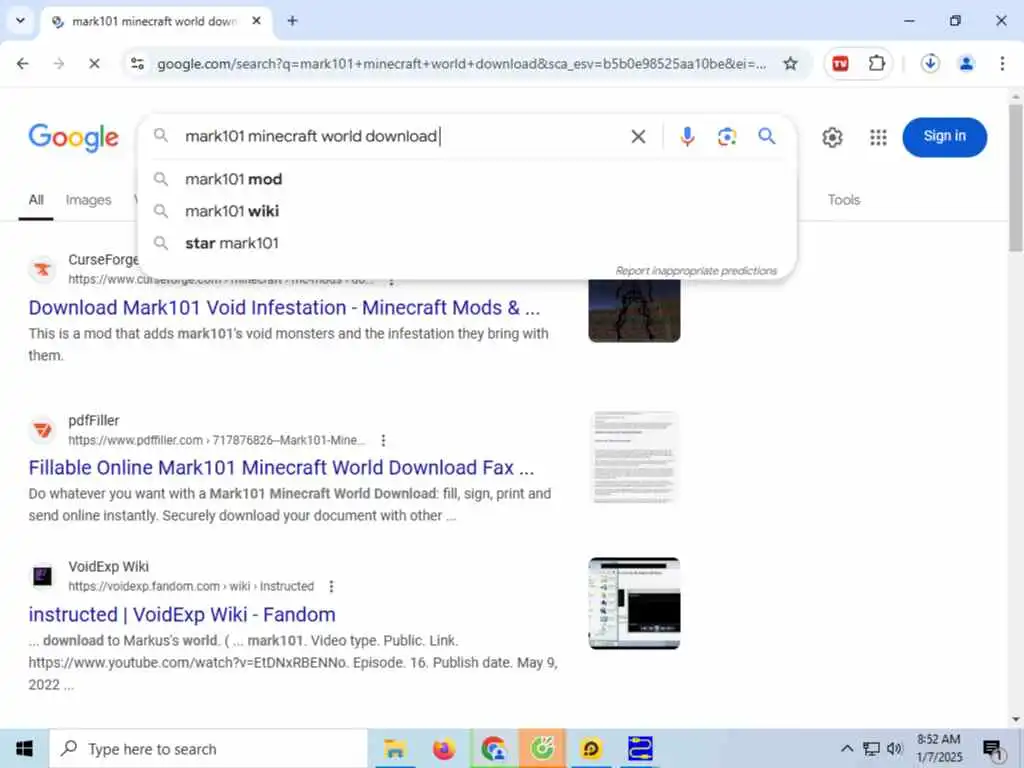Click the browser address bar URL

[462, 64]
